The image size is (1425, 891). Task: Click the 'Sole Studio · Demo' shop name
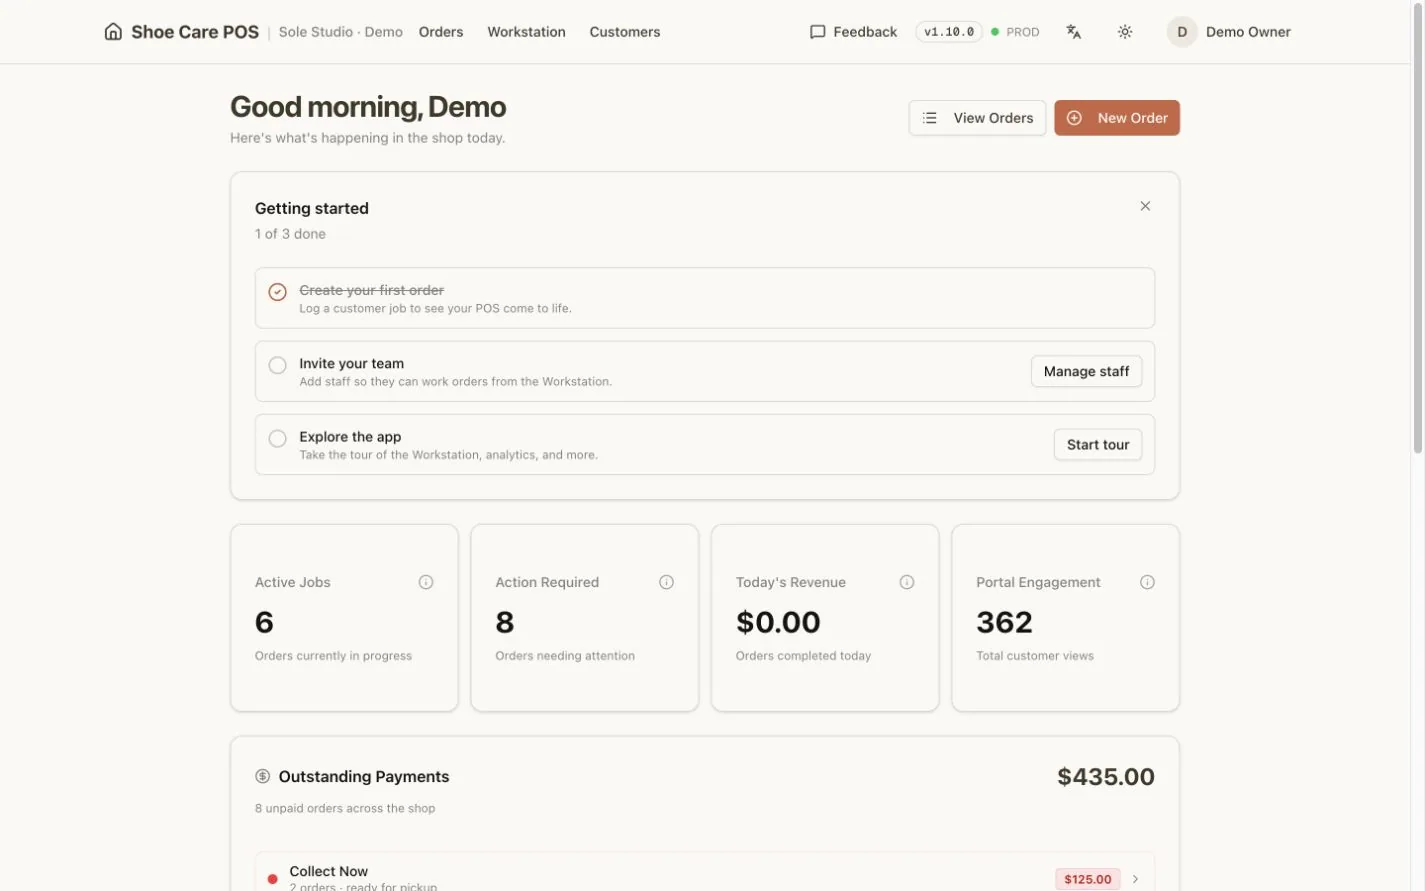[x=341, y=32]
